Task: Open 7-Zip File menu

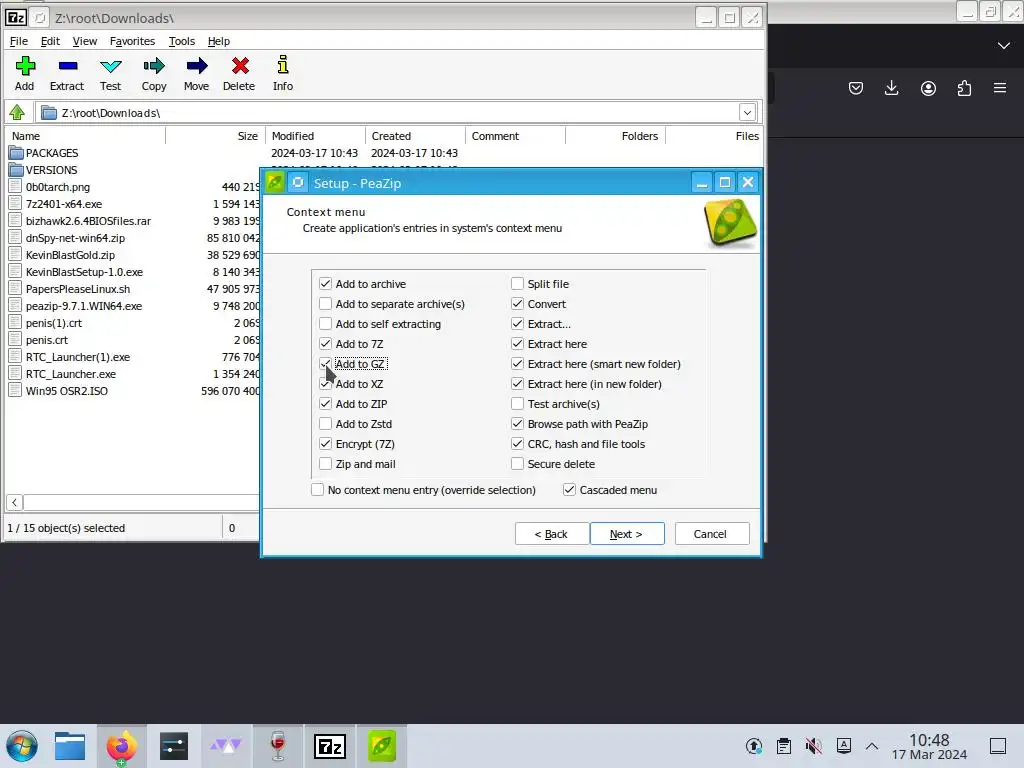Action: point(19,41)
